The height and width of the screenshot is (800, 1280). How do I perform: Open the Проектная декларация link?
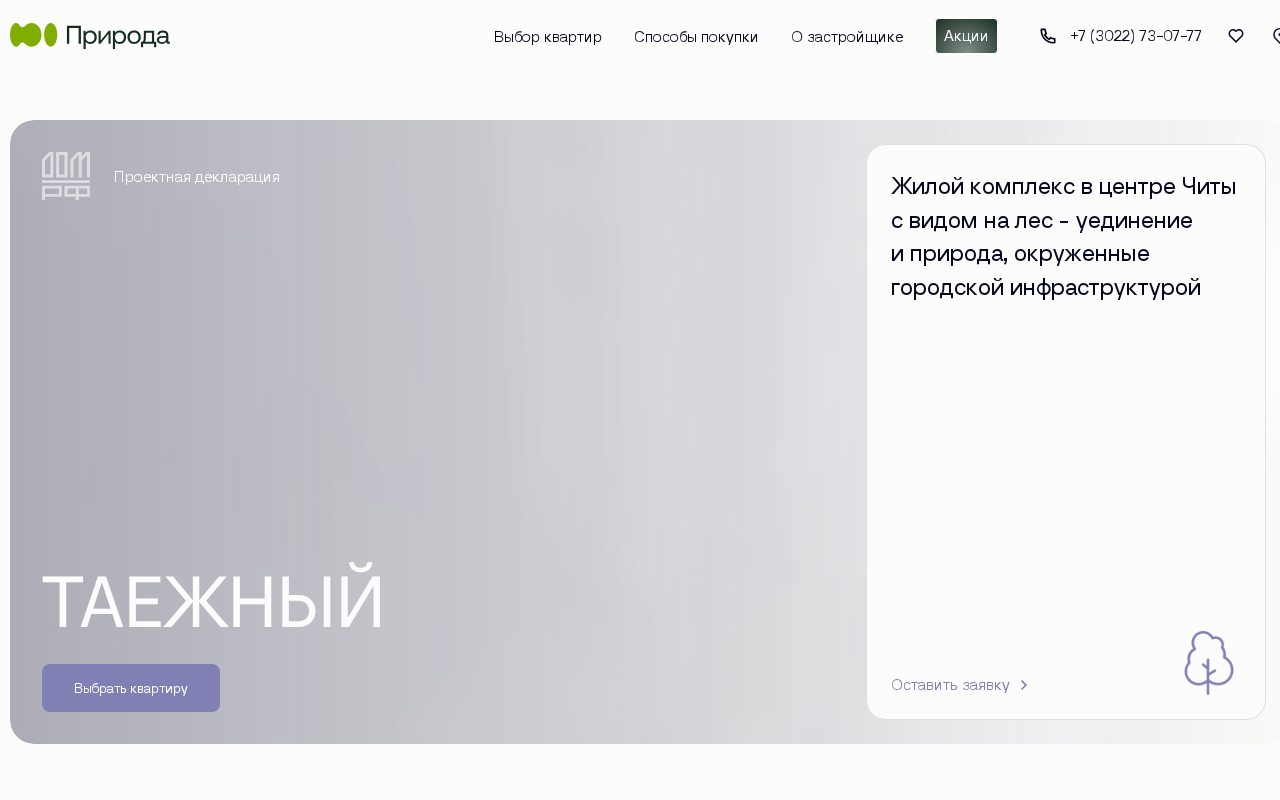pos(197,177)
